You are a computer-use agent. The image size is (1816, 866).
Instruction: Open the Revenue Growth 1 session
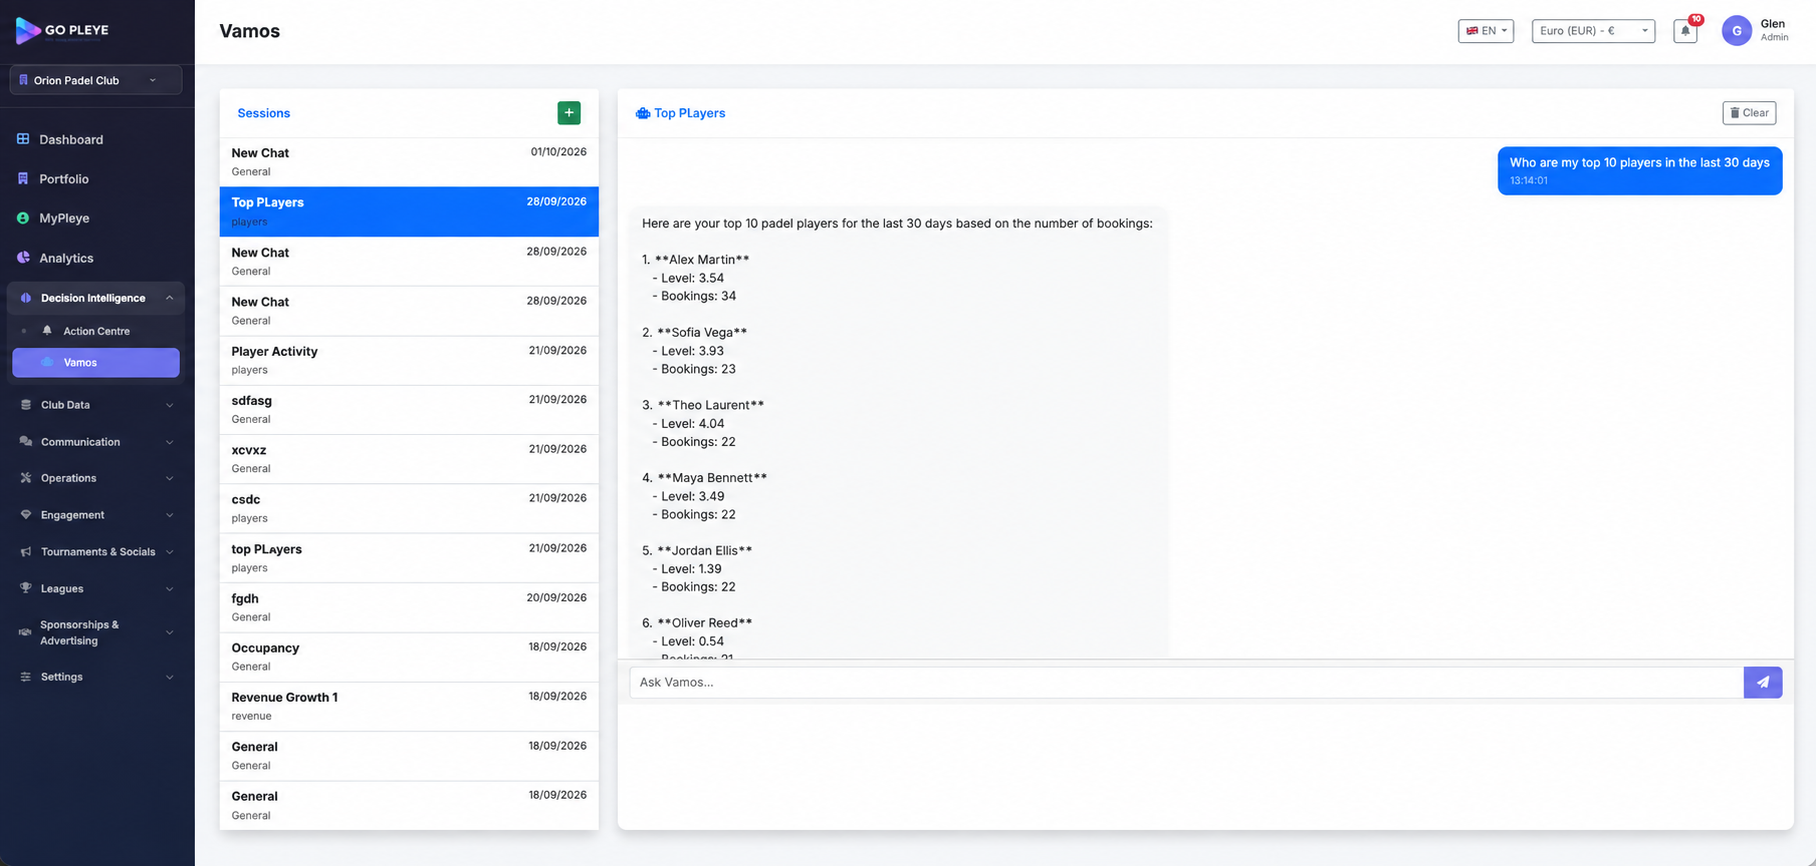pos(409,706)
